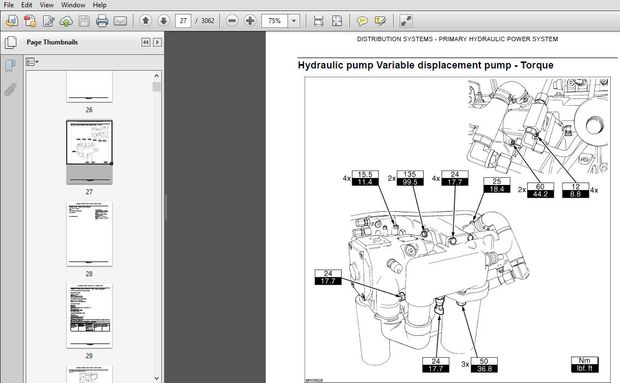Open the Window menu
620x383 pixels.
click(x=73, y=5)
